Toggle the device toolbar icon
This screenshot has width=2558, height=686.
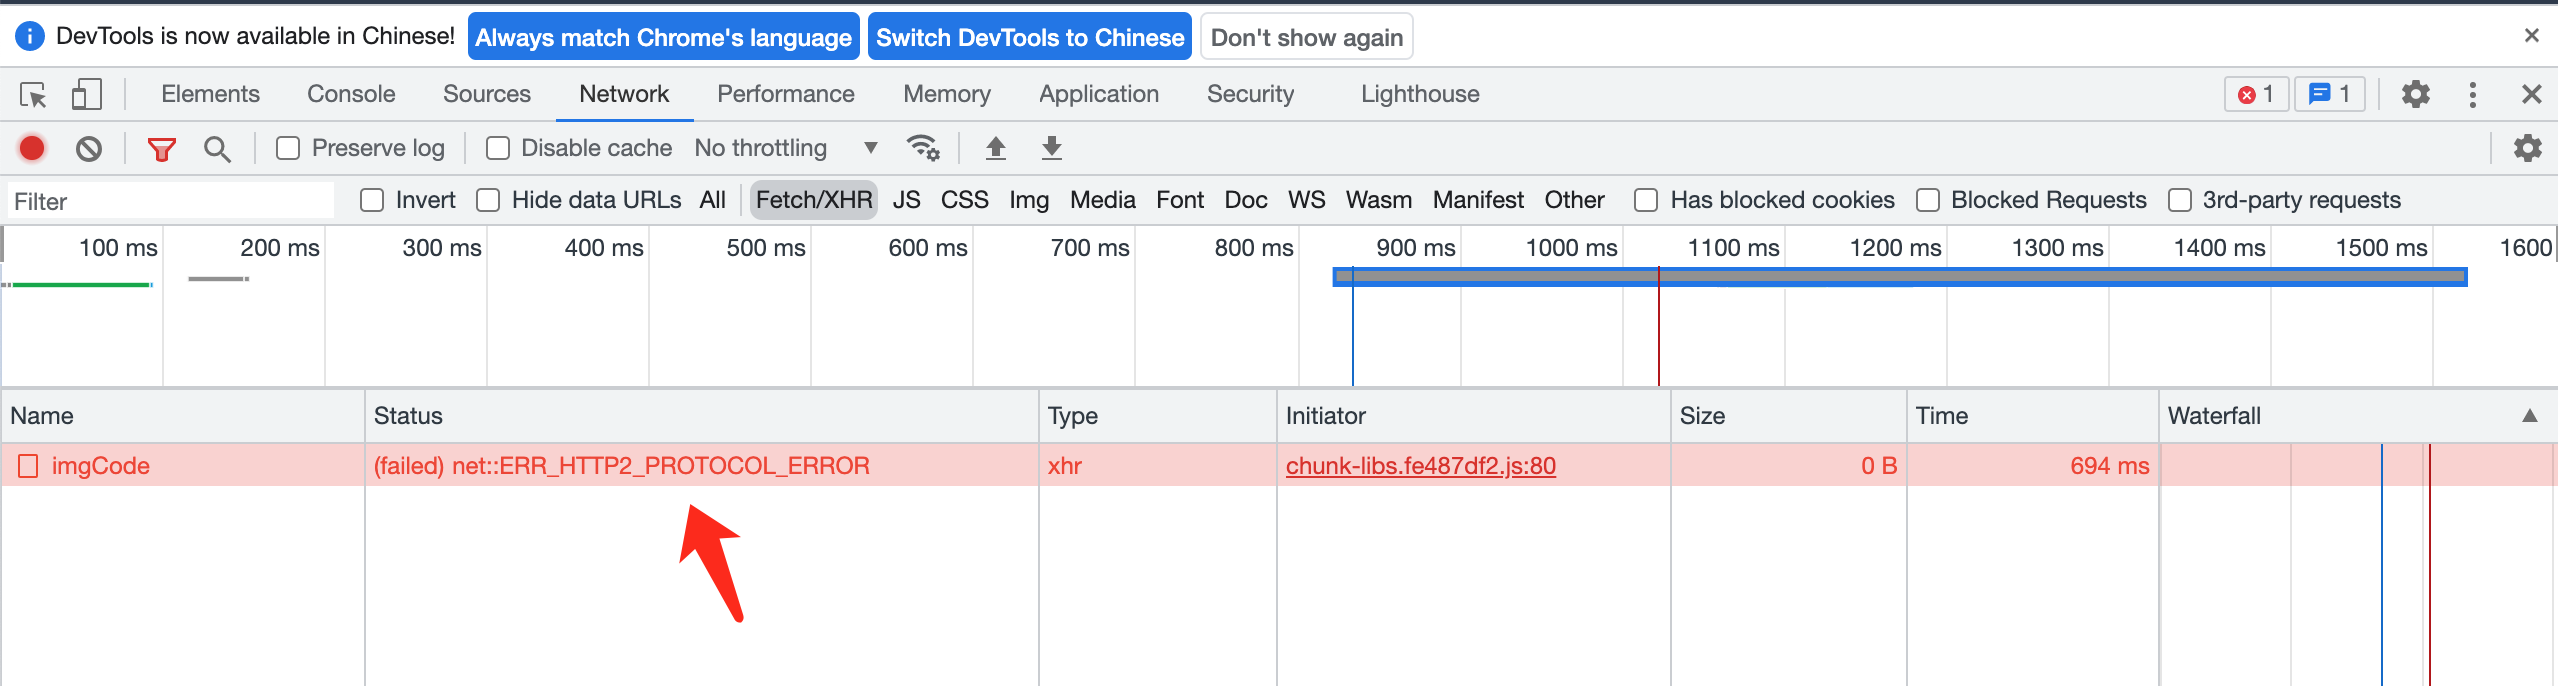pyautogui.click(x=86, y=95)
